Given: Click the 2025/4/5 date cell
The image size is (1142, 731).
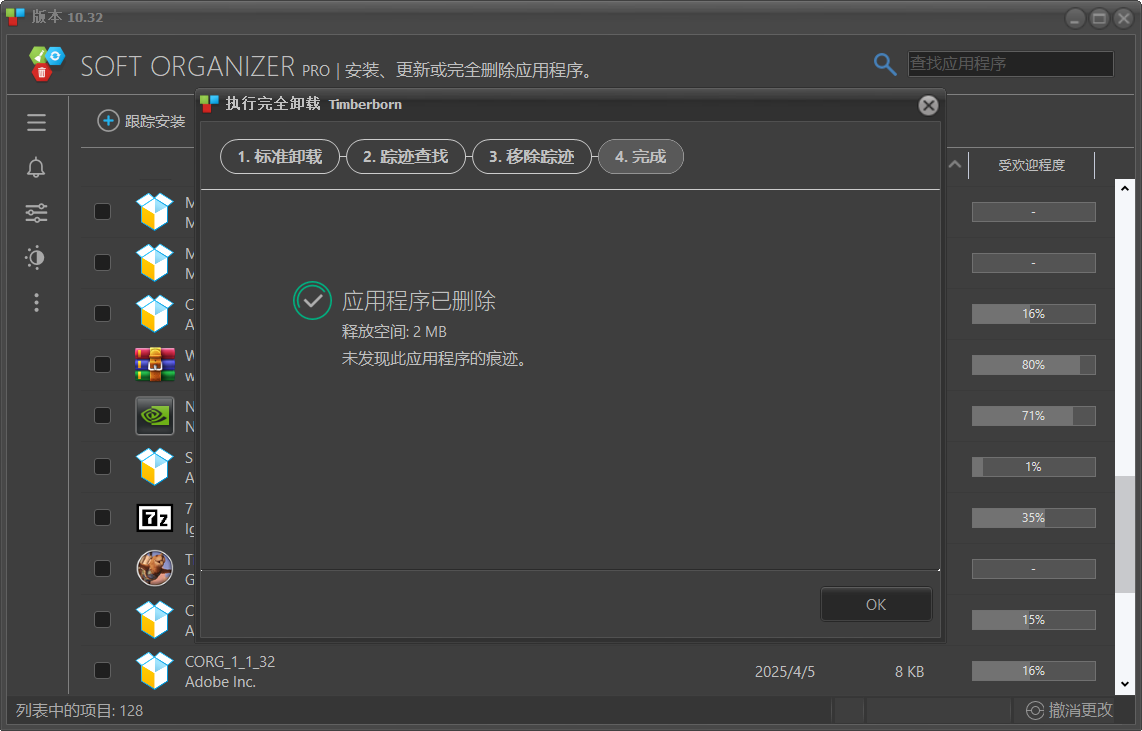Looking at the screenshot, I should click(x=784, y=671).
